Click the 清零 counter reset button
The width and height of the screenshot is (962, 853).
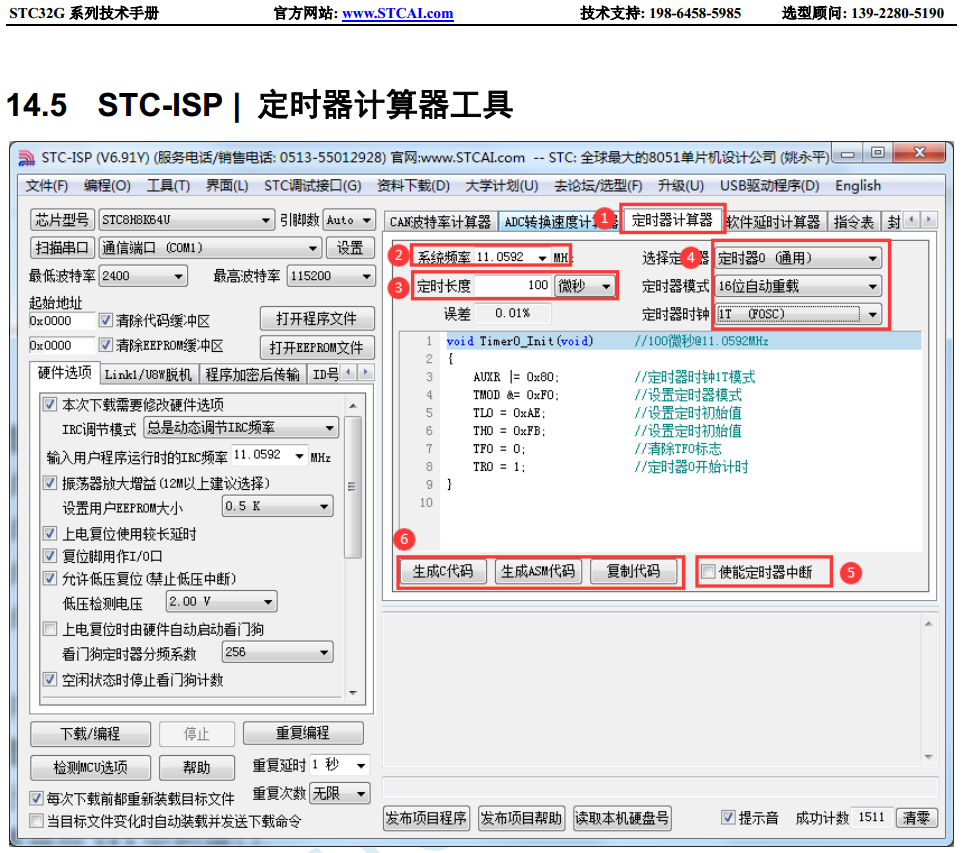click(917, 817)
